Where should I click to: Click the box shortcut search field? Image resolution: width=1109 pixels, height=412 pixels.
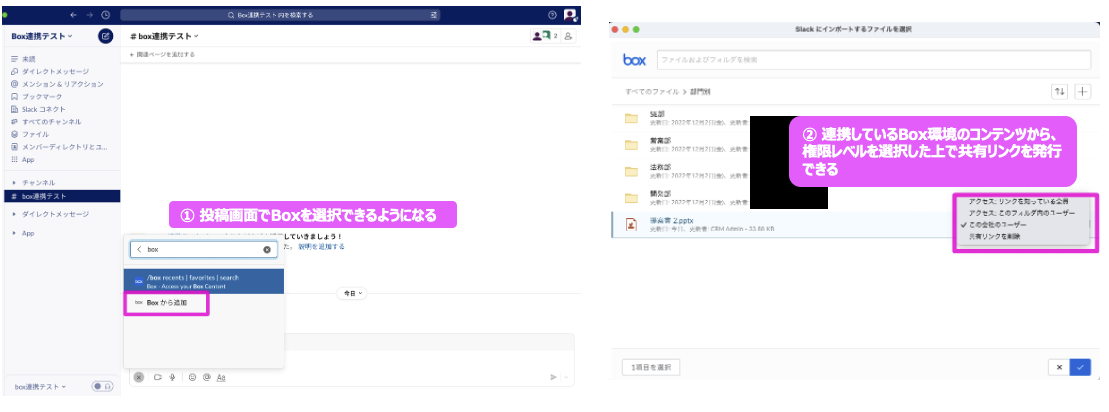[x=203, y=249]
